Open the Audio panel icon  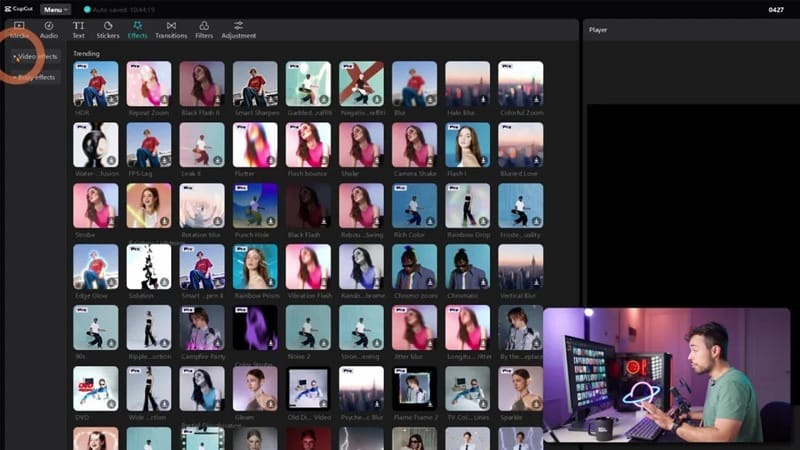click(x=48, y=26)
